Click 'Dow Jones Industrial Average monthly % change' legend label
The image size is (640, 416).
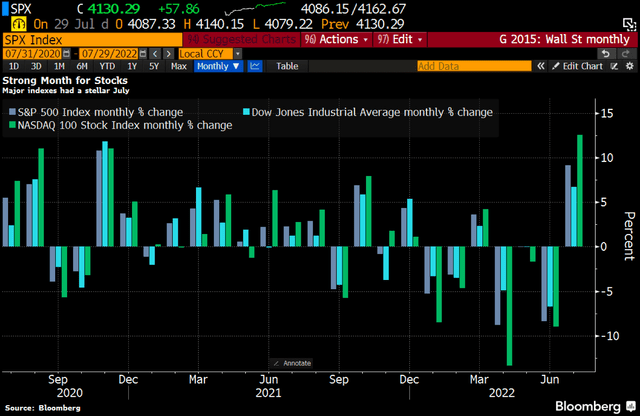point(372,112)
